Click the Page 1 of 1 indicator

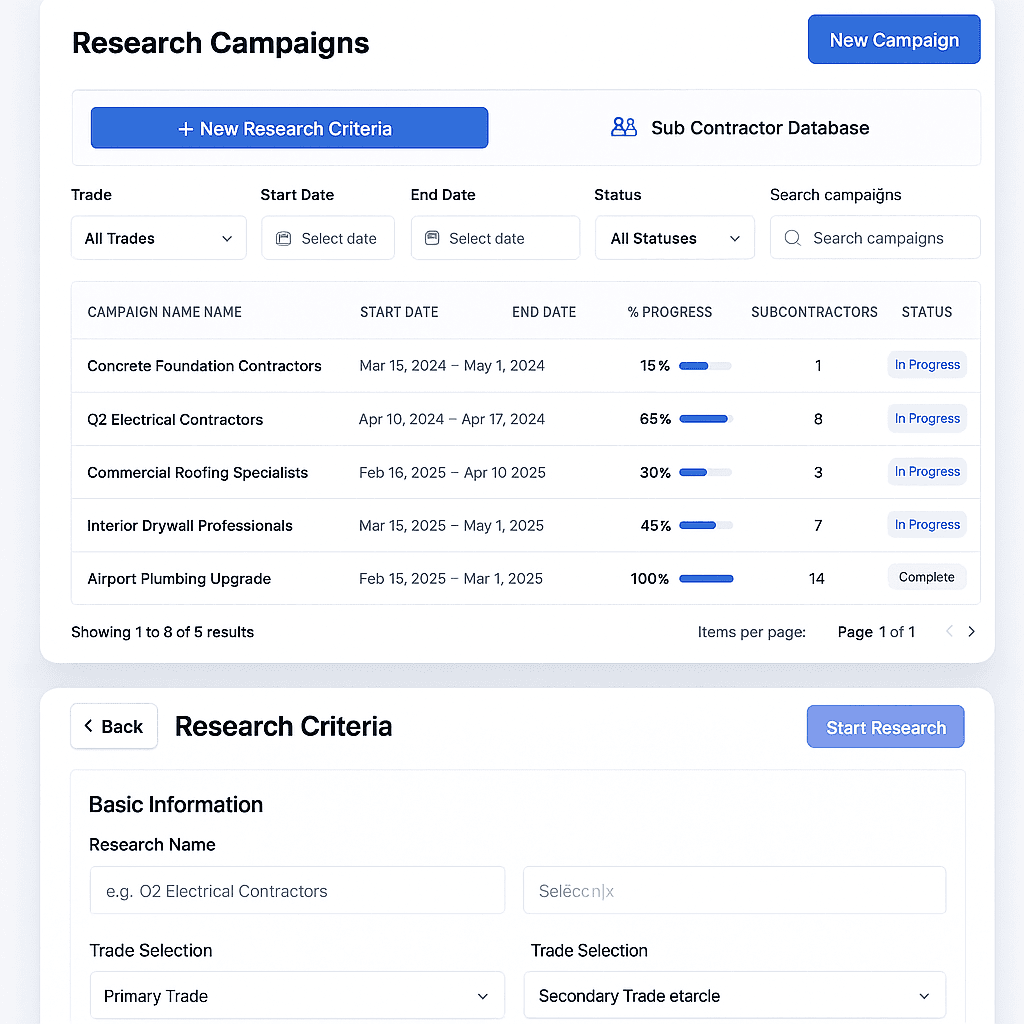[x=876, y=632]
